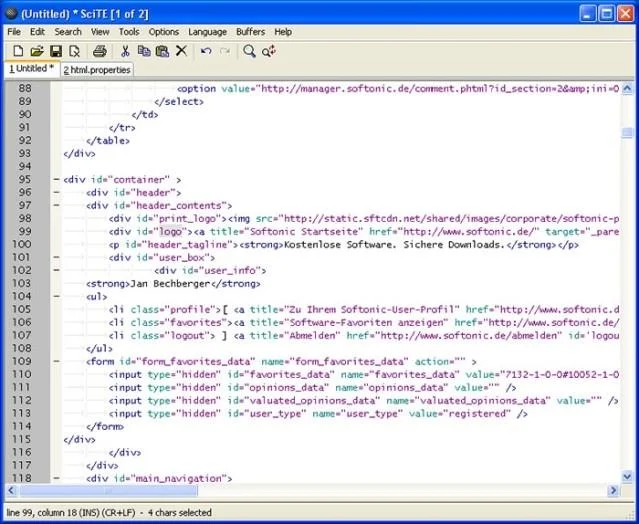Click line number 103 in the margin

coord(22,283)
